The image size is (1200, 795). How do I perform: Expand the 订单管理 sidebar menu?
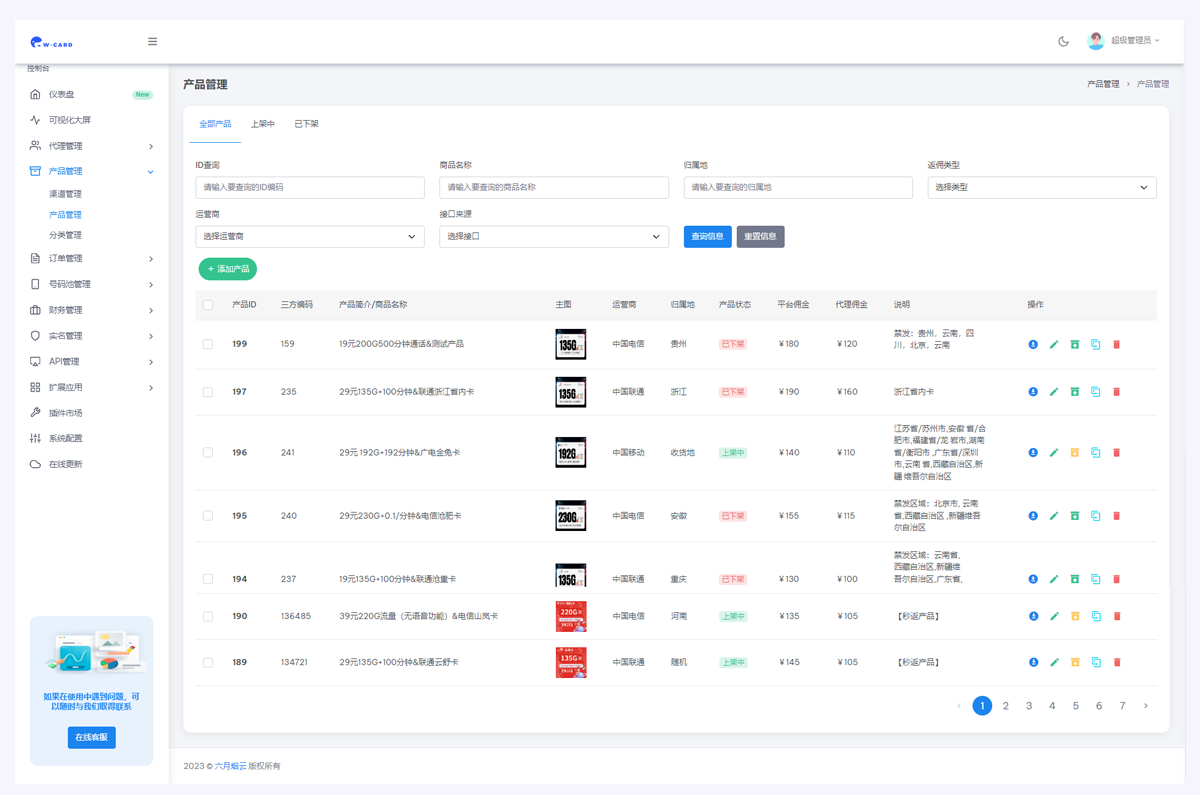tap(91, 258)
